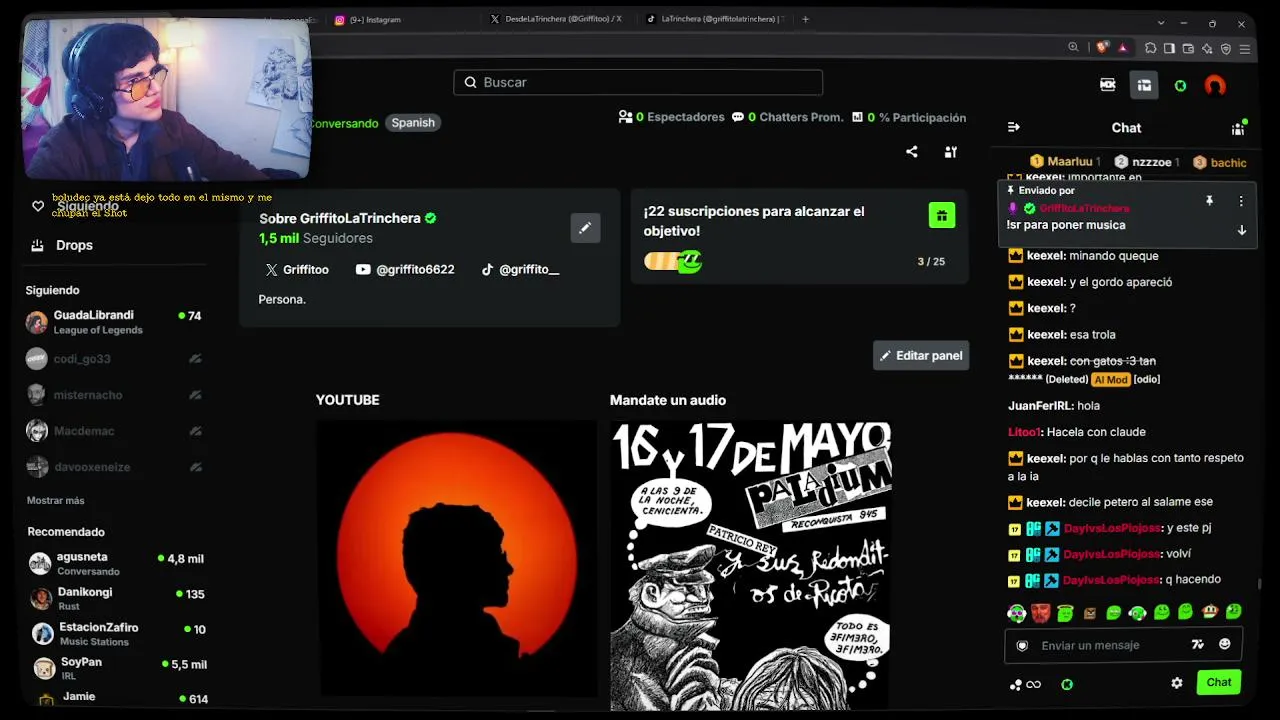Click the green gift subscriptions icon
The width and height of the screenshot is (1280, 720).
(x=942, y=215)
